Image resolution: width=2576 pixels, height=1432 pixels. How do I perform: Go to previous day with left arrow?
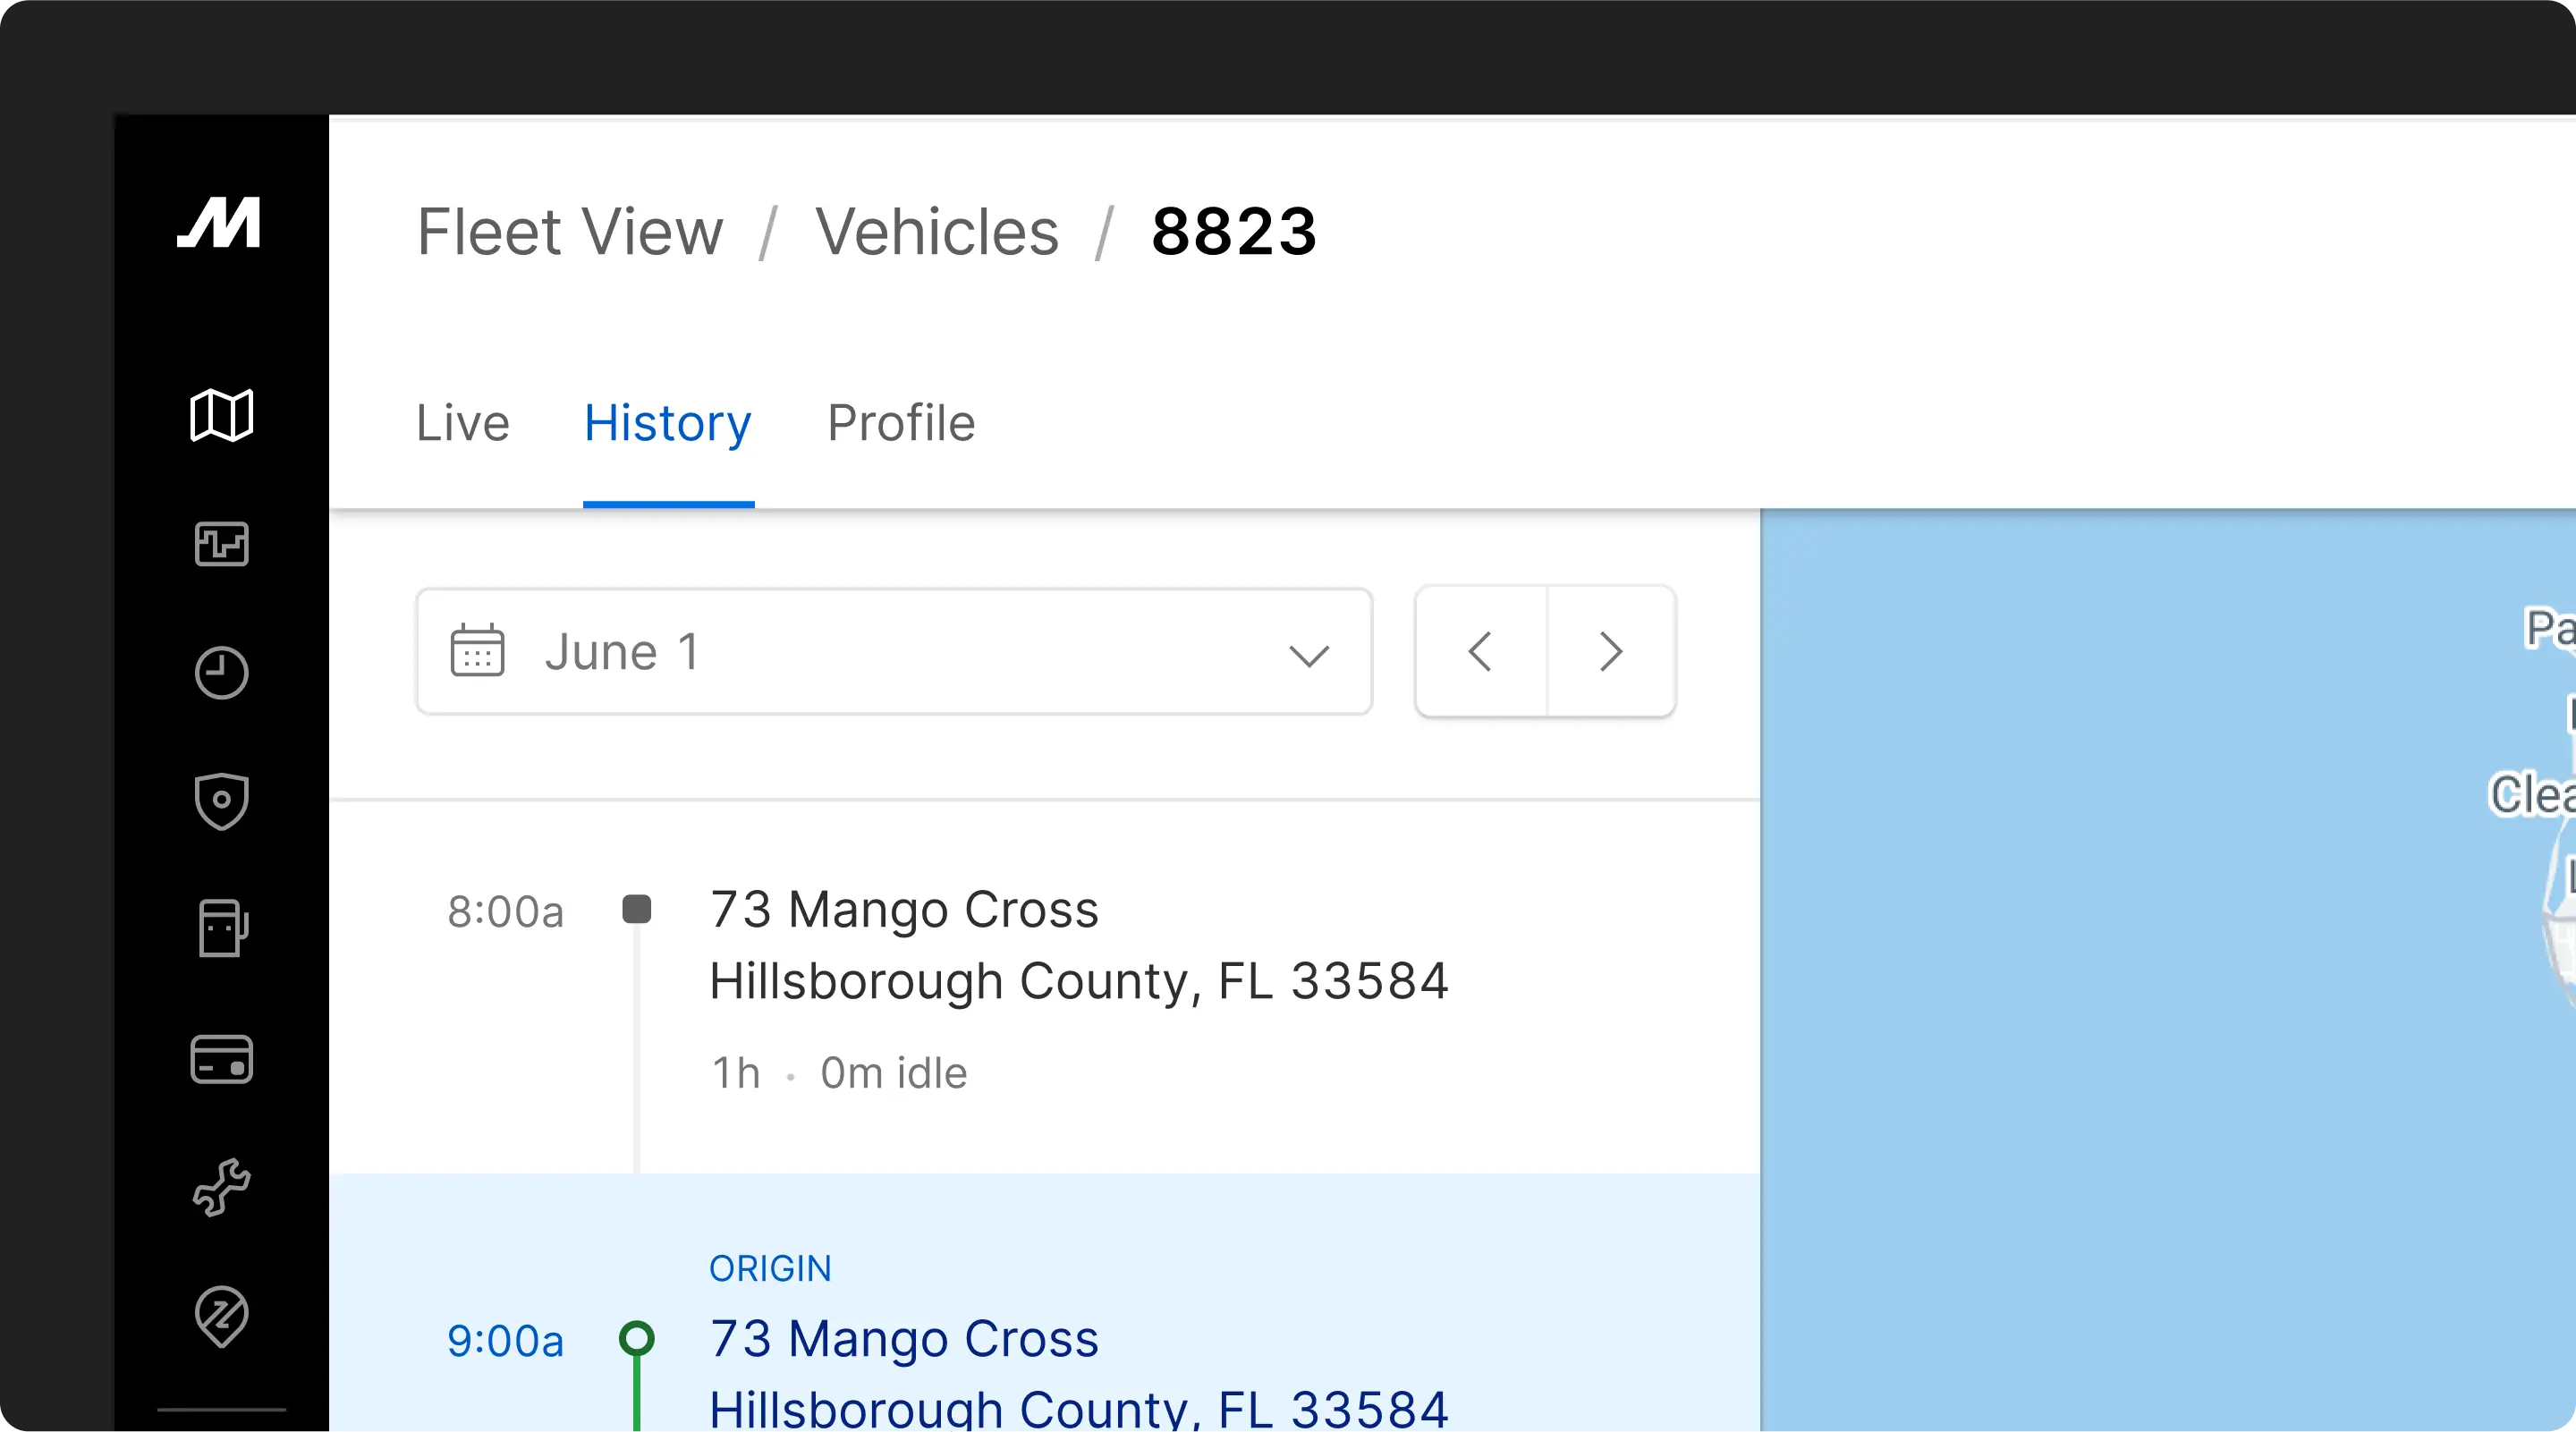tap(1481, 652)
